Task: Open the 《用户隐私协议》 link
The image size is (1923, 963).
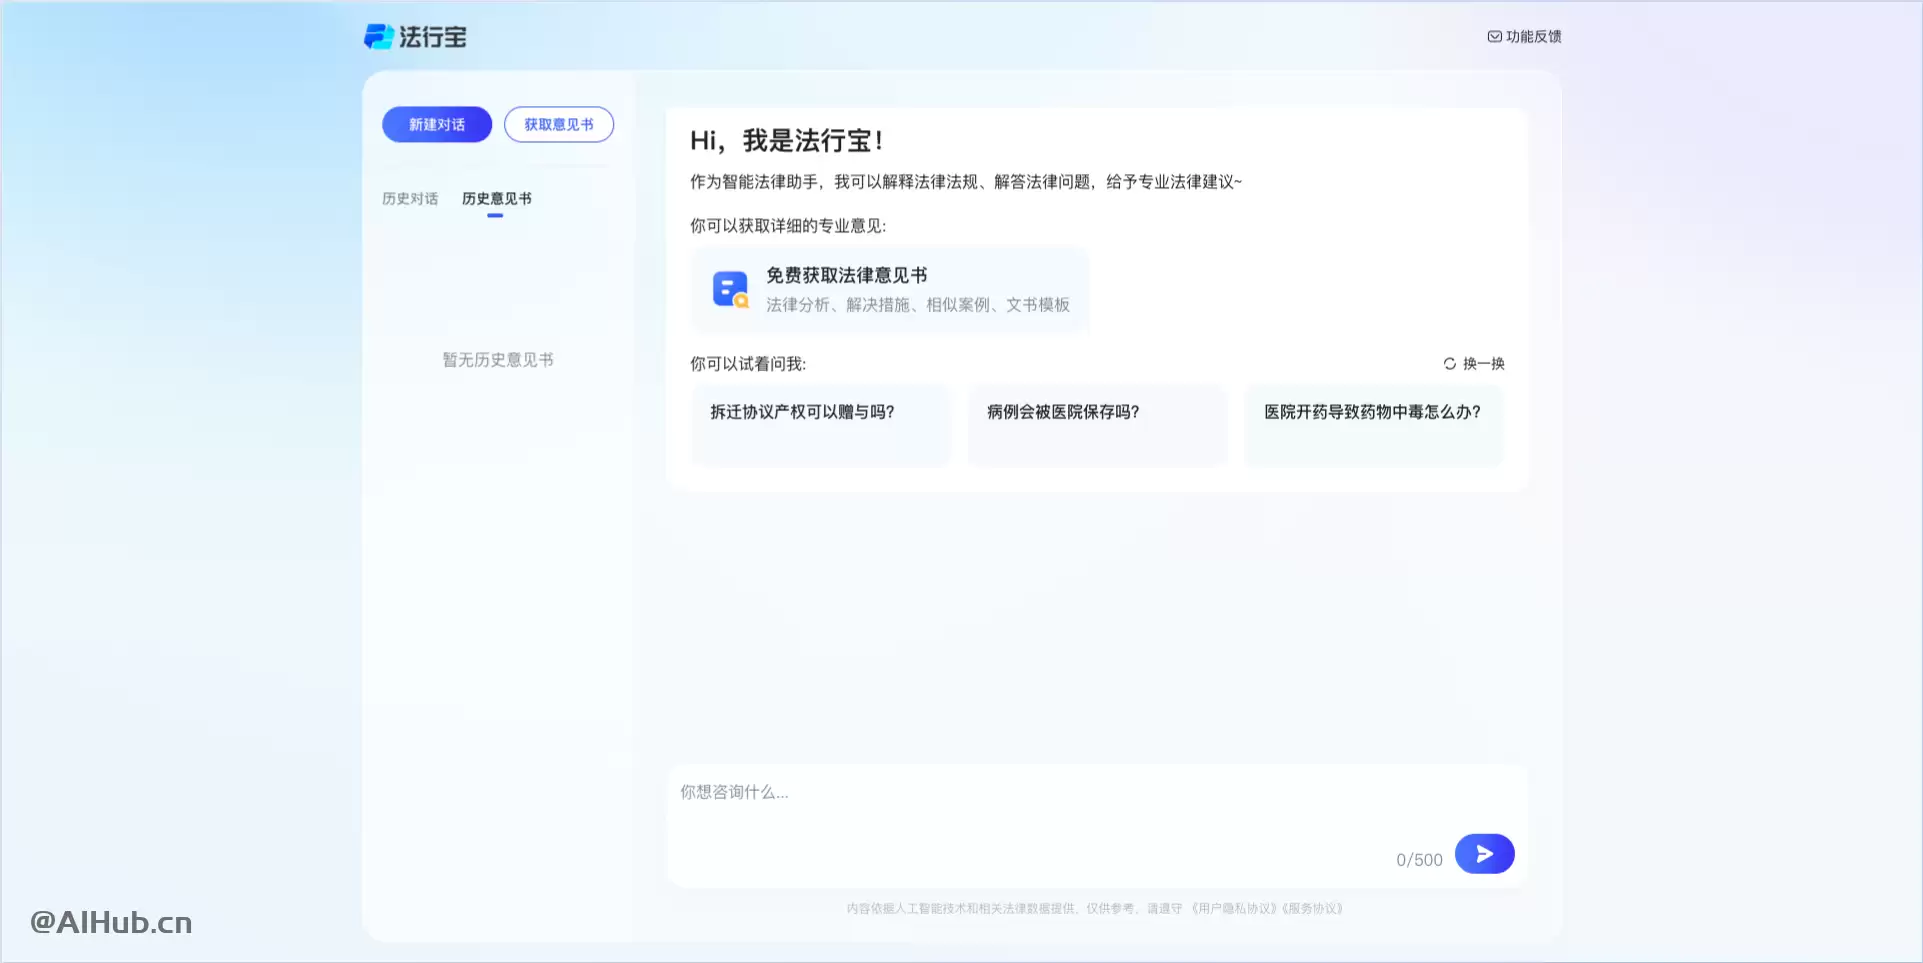Action: 1236,909
